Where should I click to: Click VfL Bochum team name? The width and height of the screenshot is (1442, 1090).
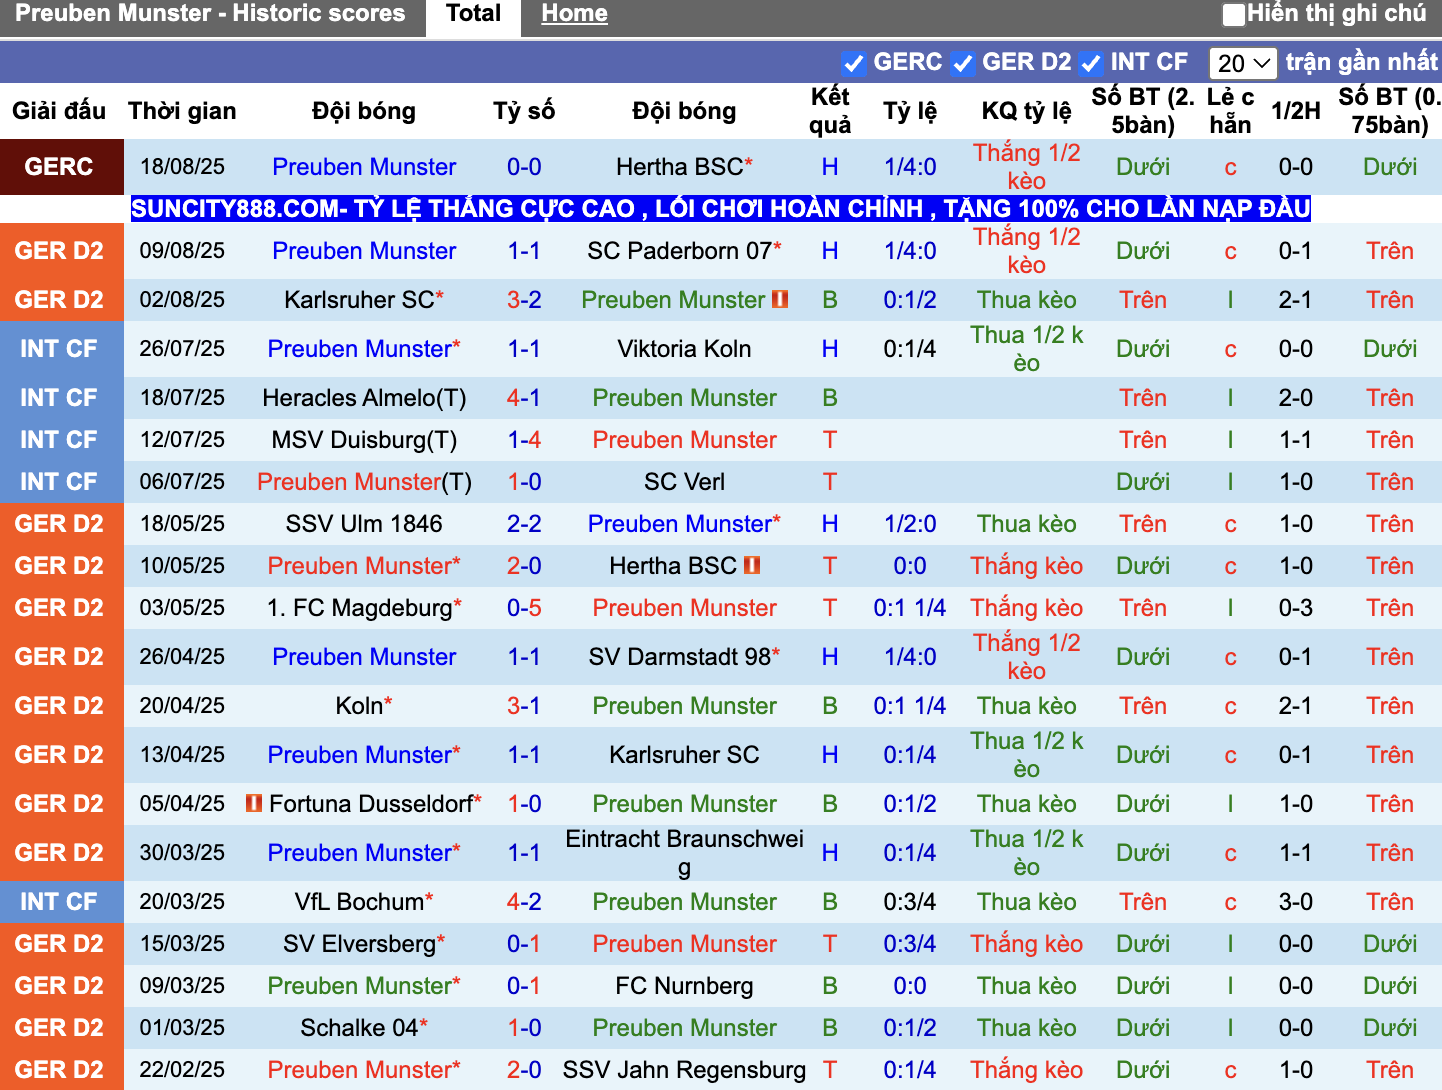coord(360,902)
